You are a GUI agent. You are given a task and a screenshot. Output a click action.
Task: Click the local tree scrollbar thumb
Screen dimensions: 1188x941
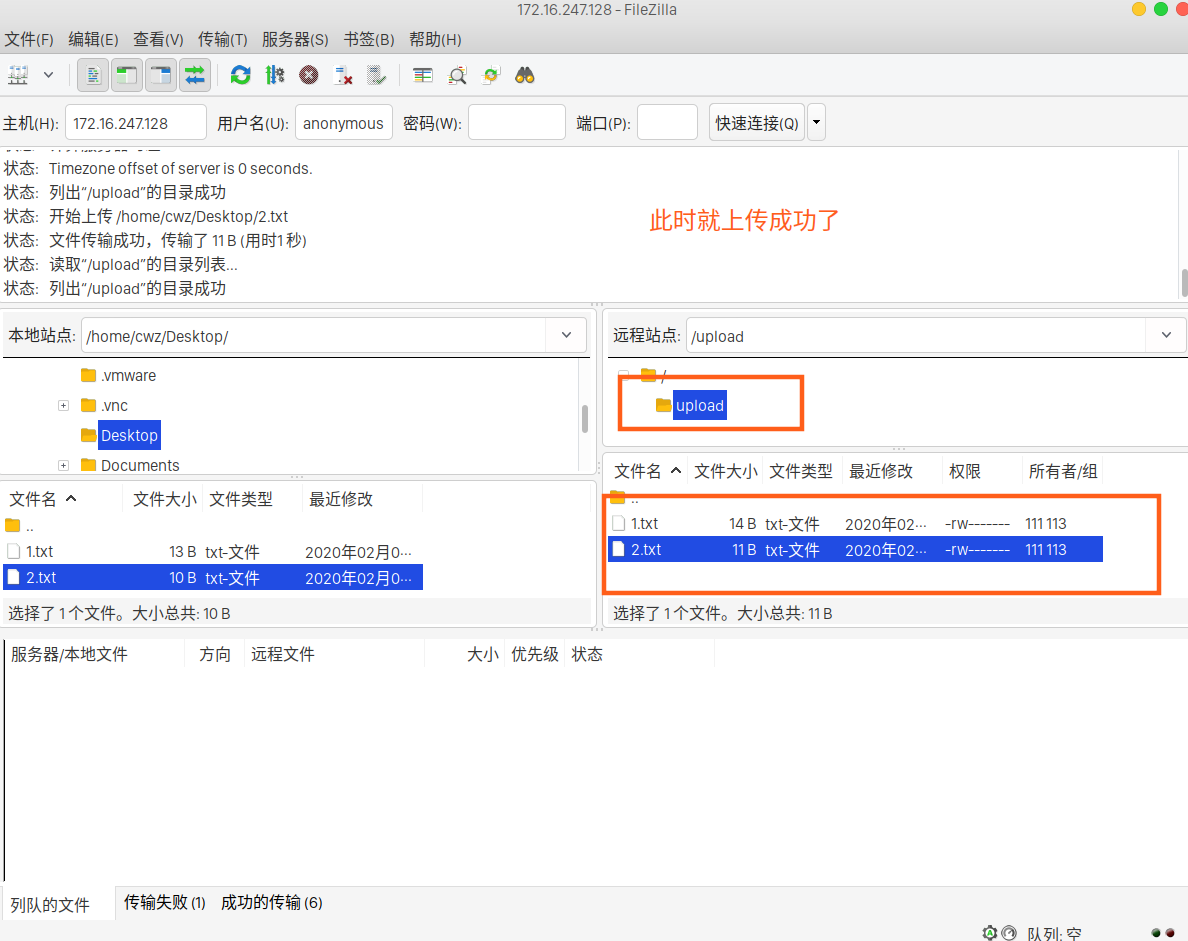tap(585, 418)
